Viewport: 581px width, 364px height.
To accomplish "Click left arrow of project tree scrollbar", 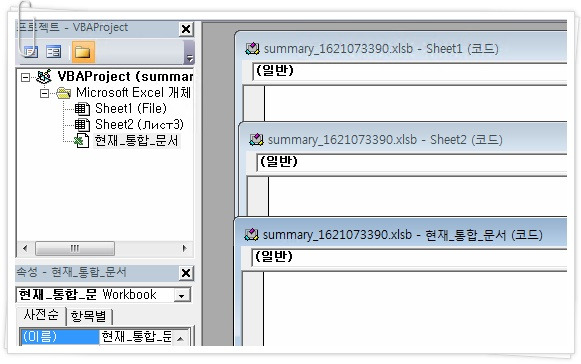I will point(25,248).
